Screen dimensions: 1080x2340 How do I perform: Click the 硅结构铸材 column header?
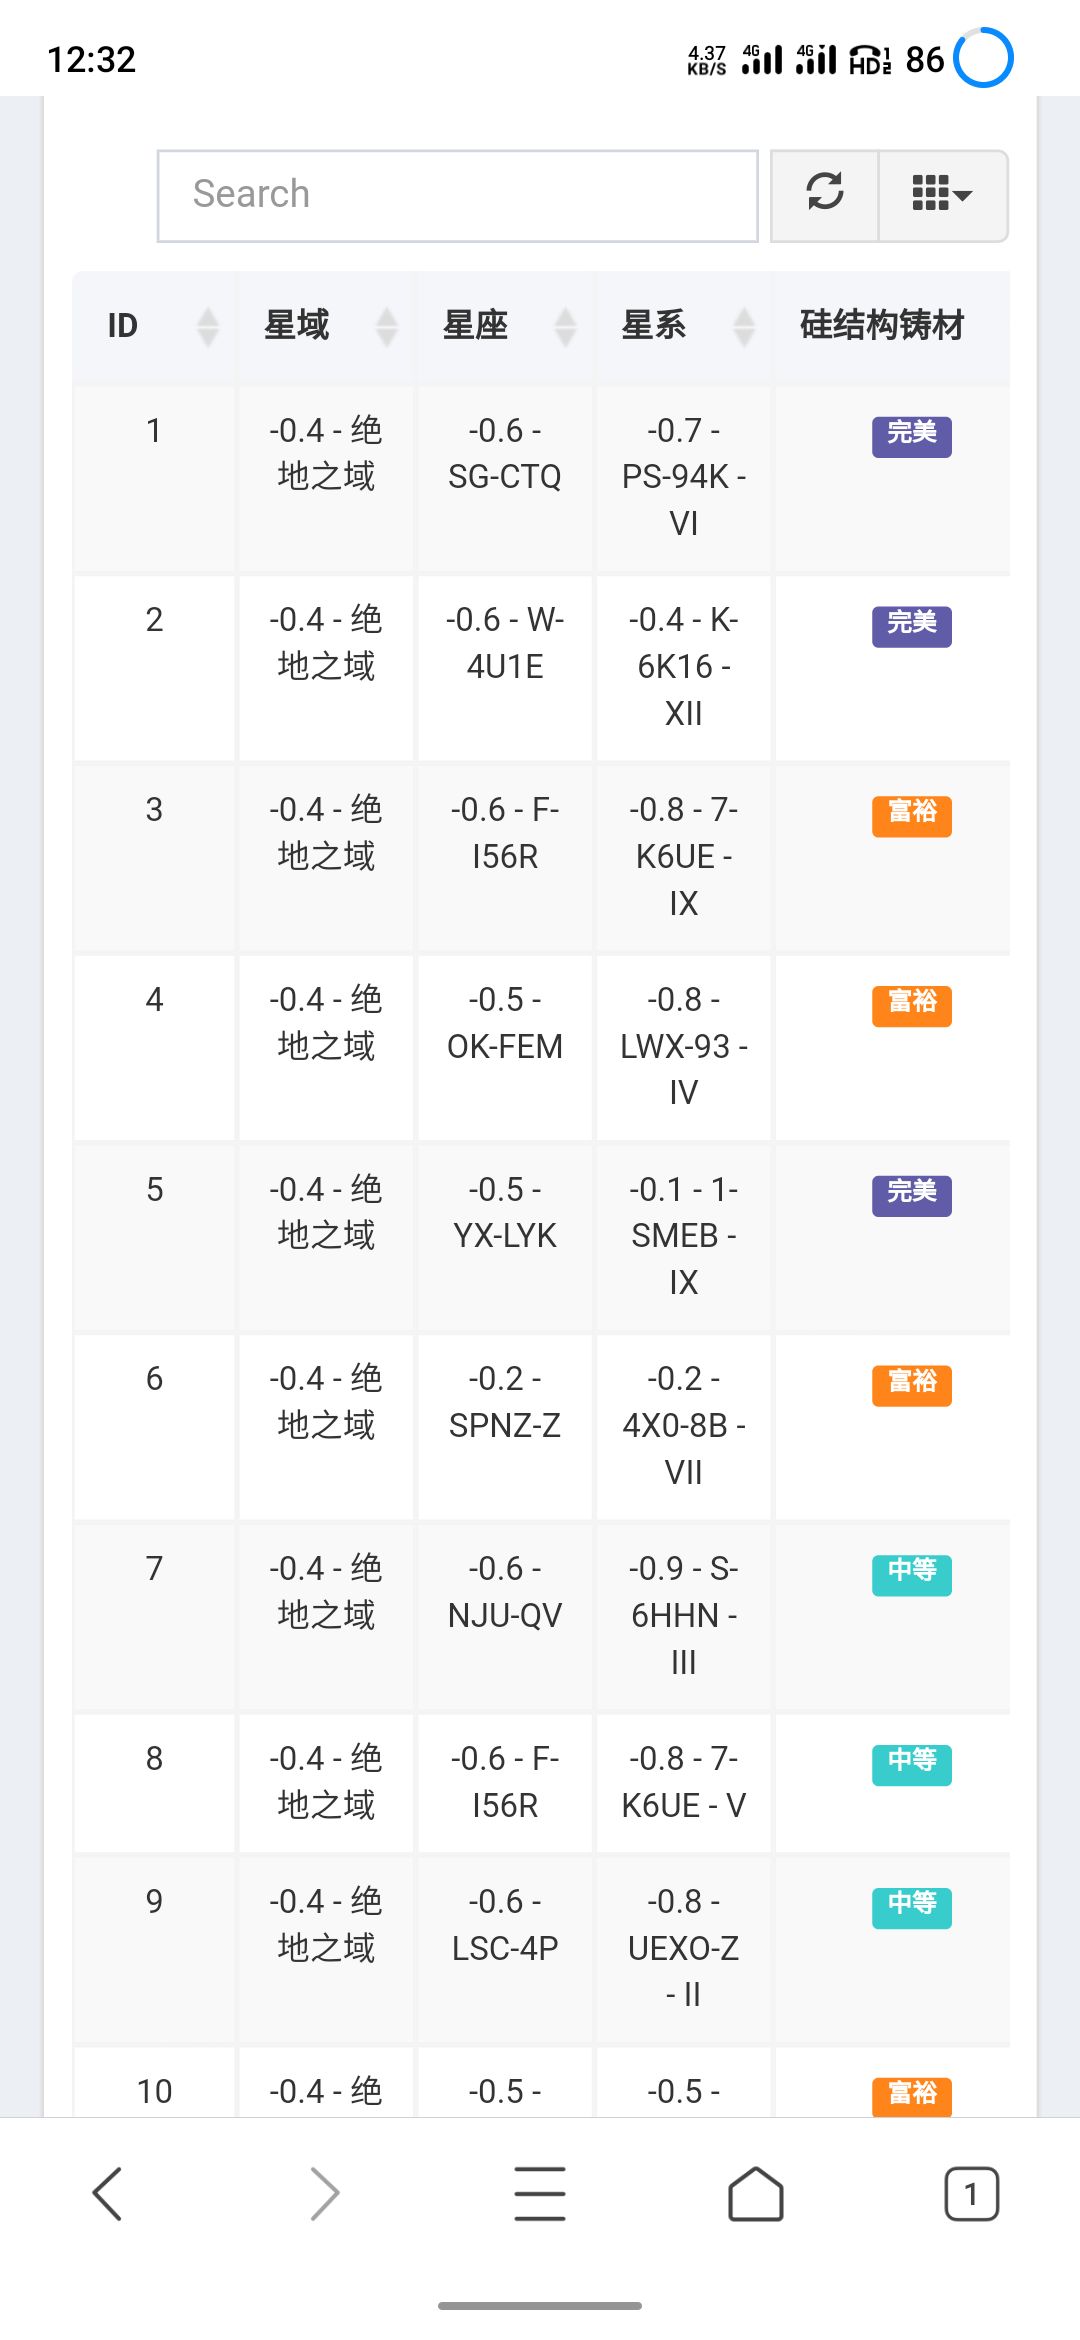coord(882,326)
